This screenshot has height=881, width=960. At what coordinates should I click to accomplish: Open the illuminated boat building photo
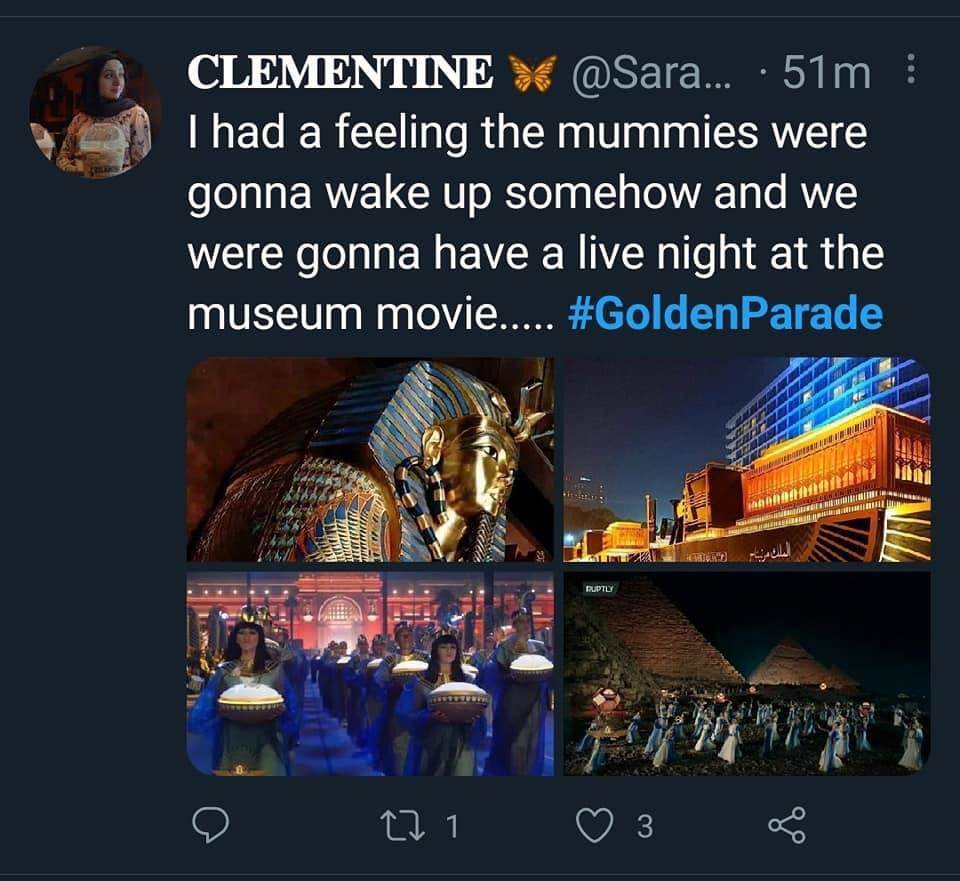pyautogui.click(x=747, y=459)
